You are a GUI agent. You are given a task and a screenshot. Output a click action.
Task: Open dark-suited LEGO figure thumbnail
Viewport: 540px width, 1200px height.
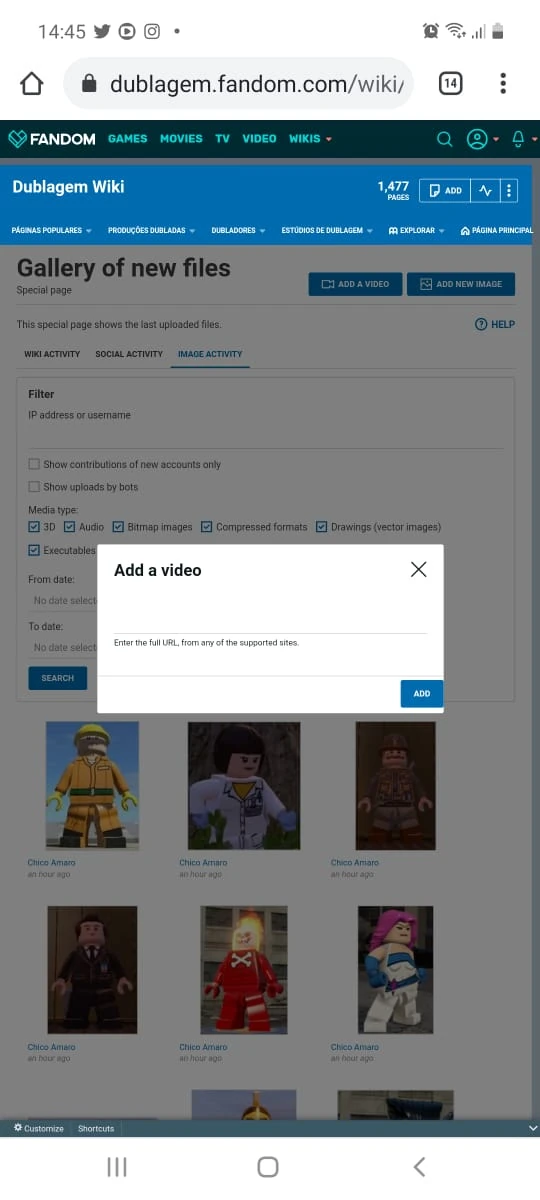(92, 970)
